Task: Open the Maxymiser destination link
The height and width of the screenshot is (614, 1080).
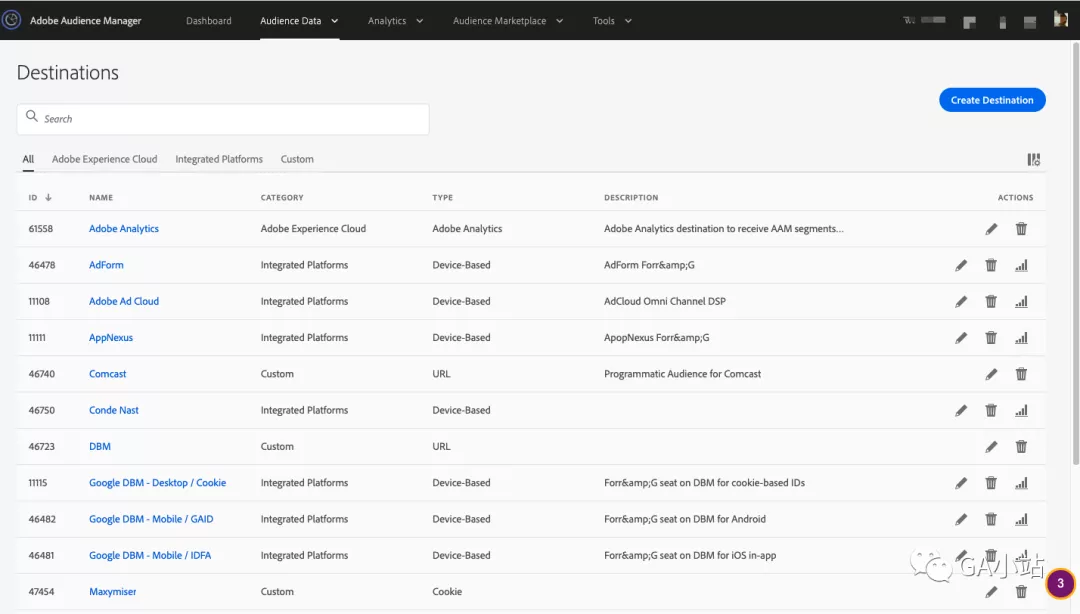Action: [113, 592]
